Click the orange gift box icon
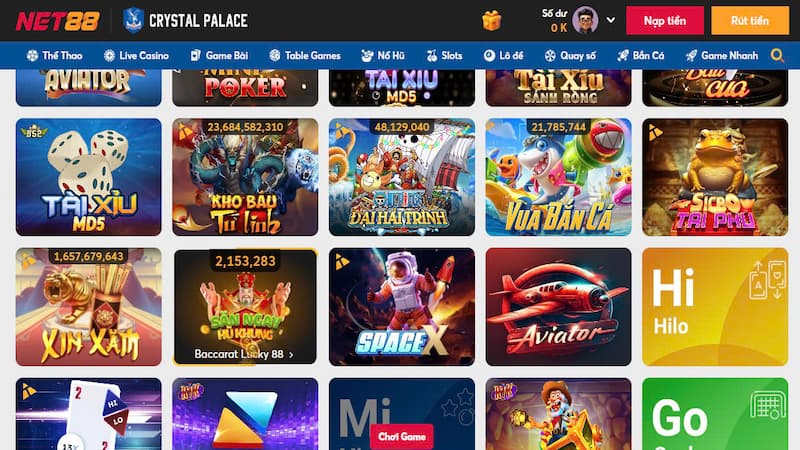Image resolution: width=800 pixels, height=450 pixels. coord(491,21)
